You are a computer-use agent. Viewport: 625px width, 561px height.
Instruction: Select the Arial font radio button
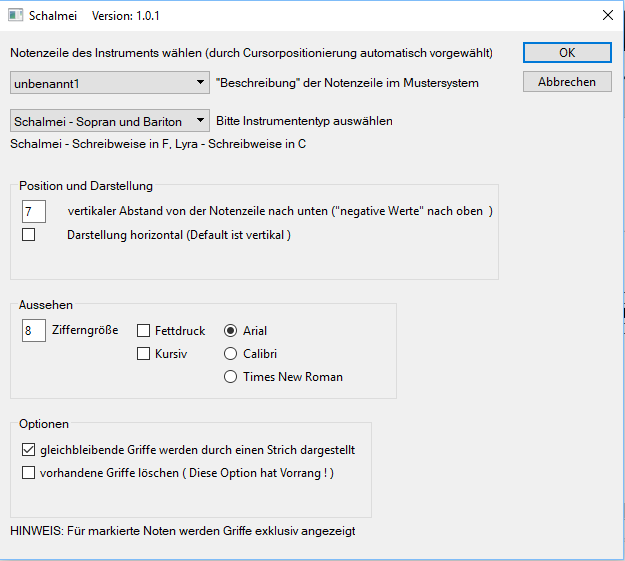point(231,331)
